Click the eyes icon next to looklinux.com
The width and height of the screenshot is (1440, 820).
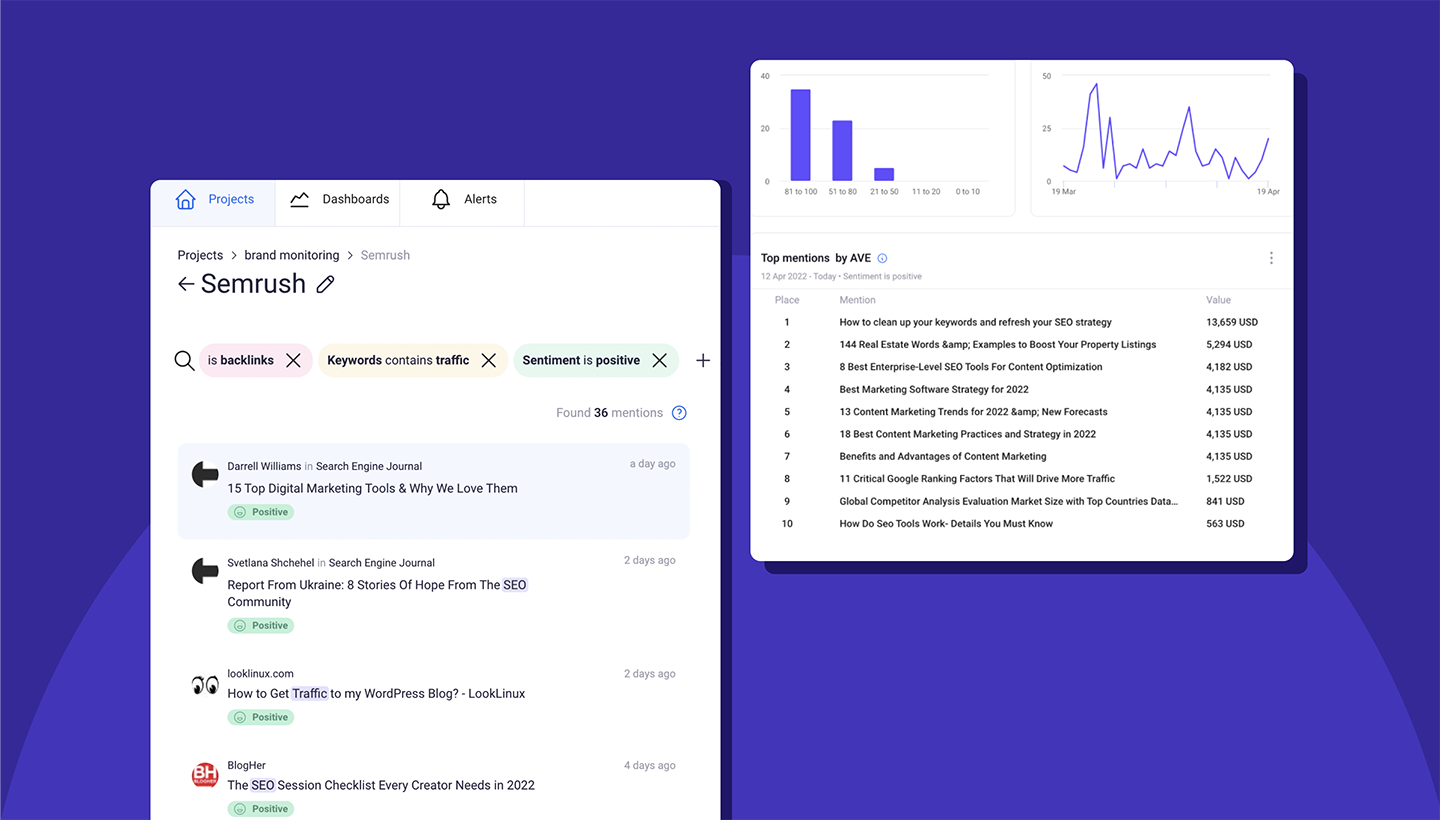(204, 684)
